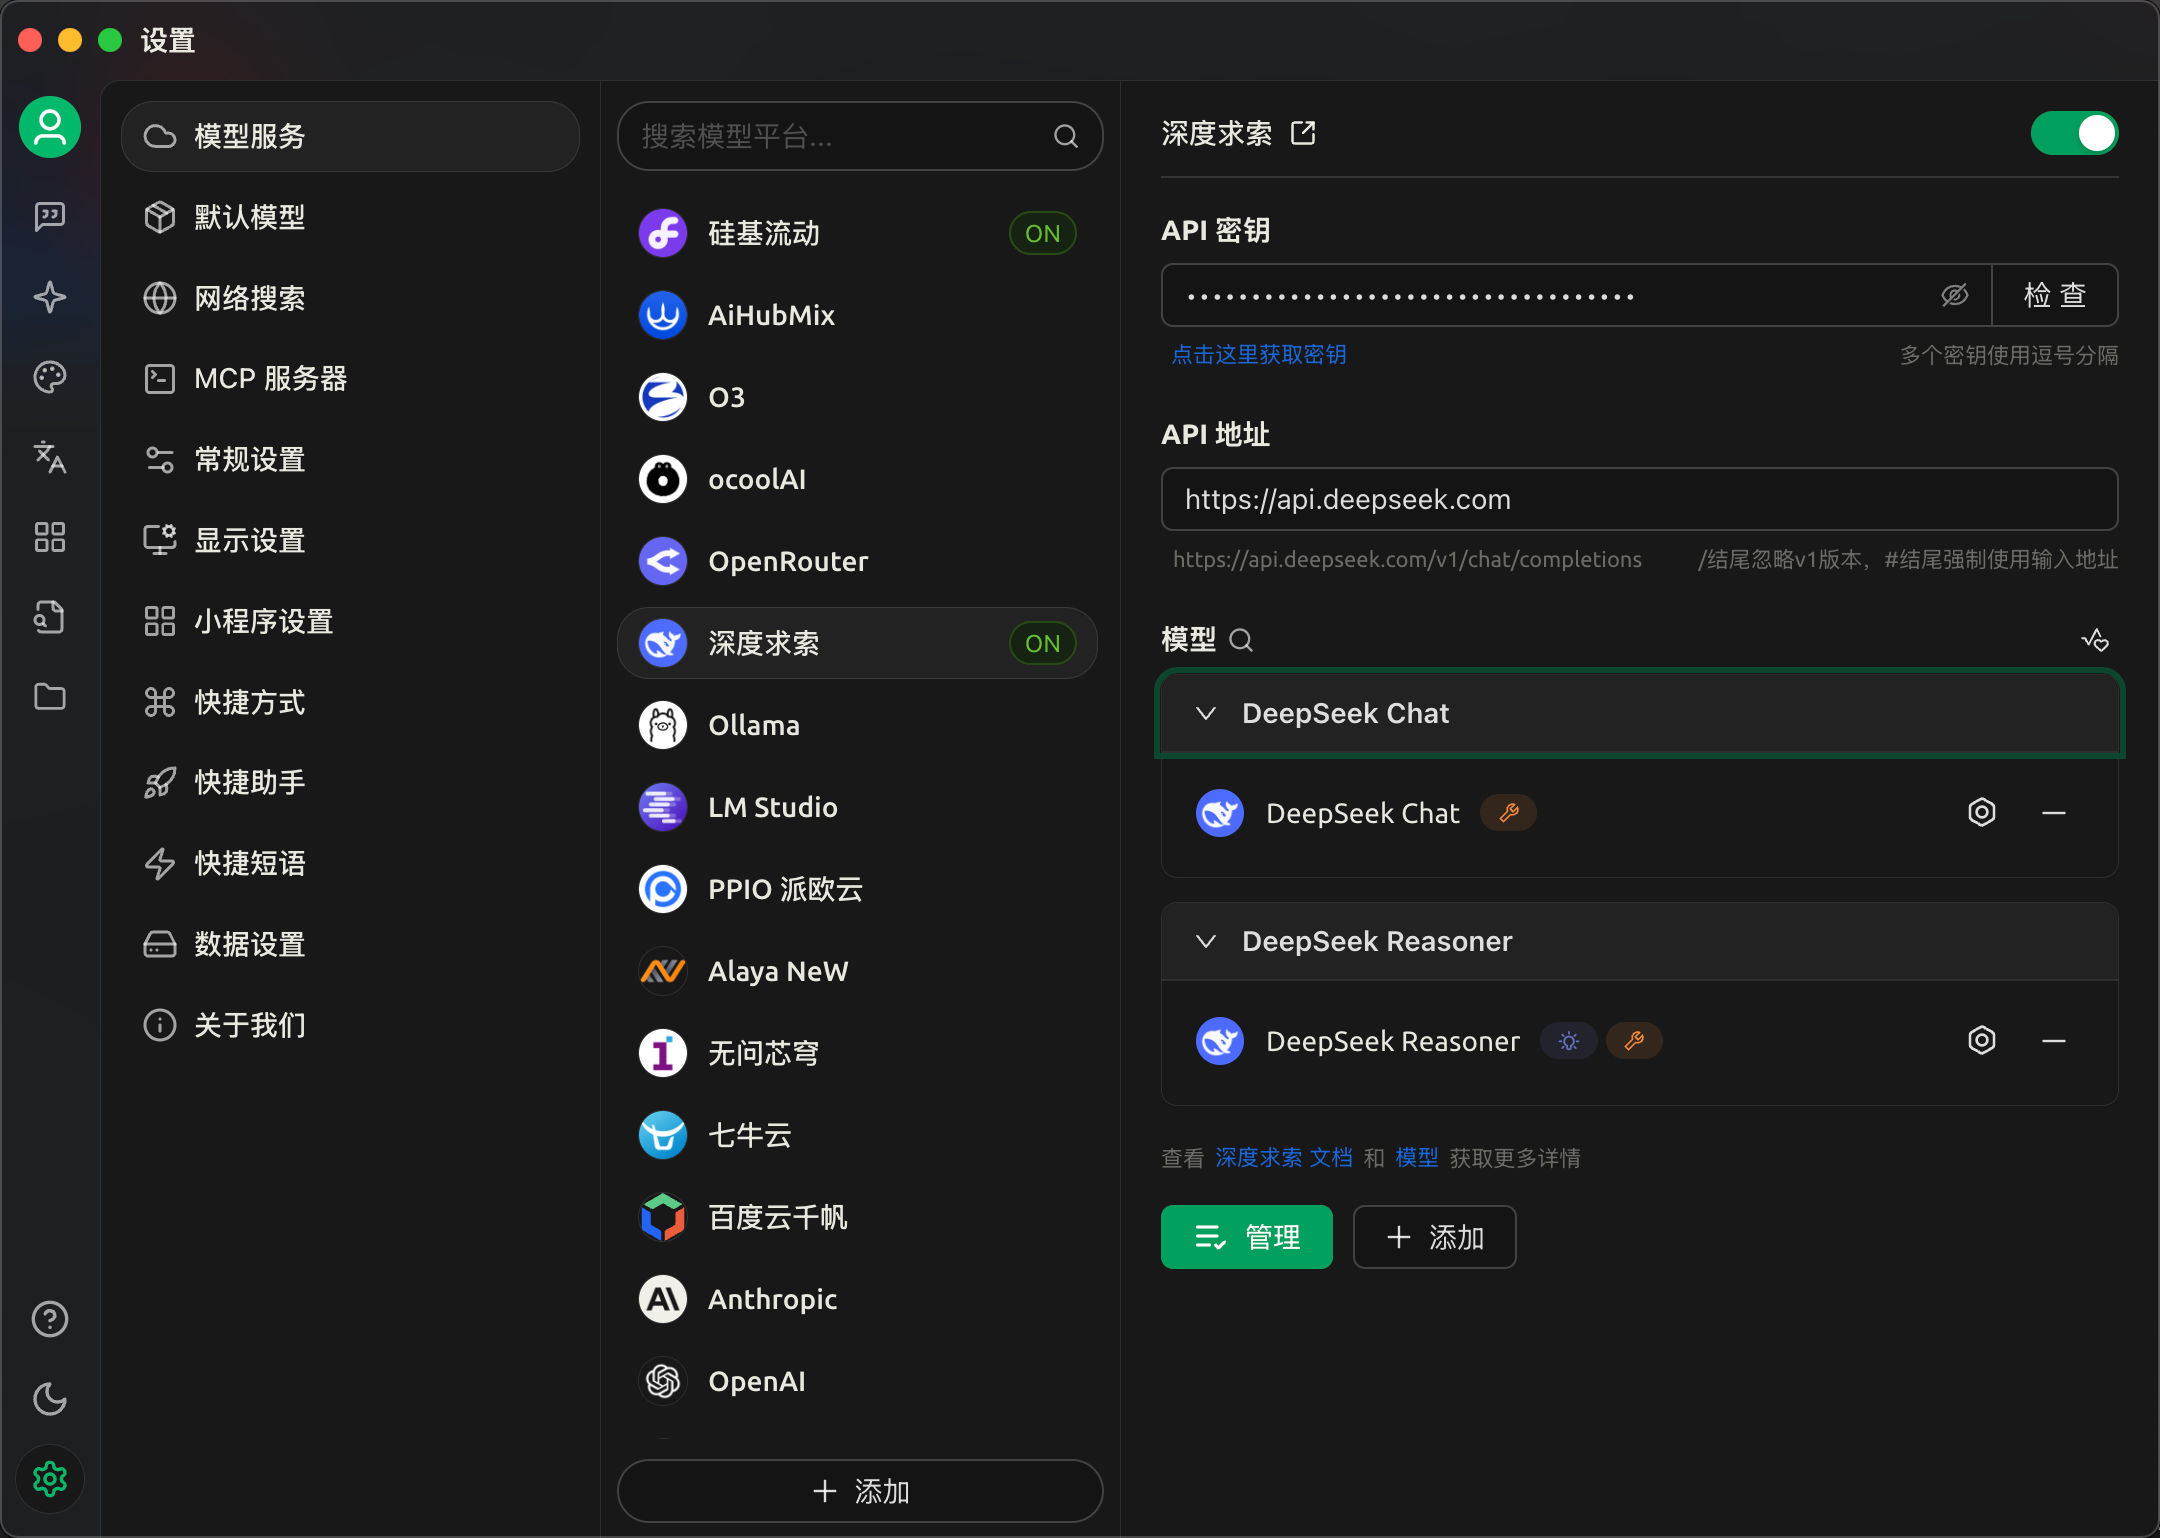Show API key with the eye icon
This screenshot has width=2160, height=1538.
[x=1955, y=295]
